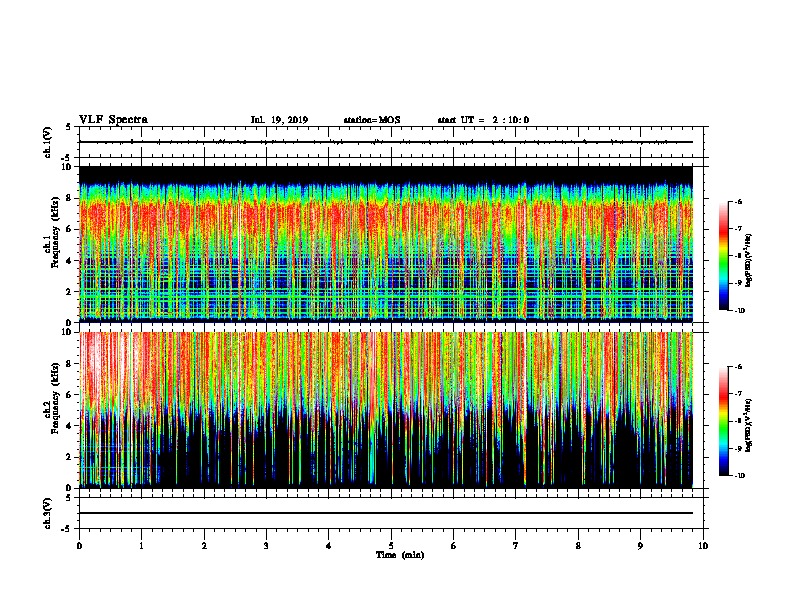Screen dimensions: 792x612
Task: Click inside the ch.1 spectrogram panel
Action: pos(386,244)
